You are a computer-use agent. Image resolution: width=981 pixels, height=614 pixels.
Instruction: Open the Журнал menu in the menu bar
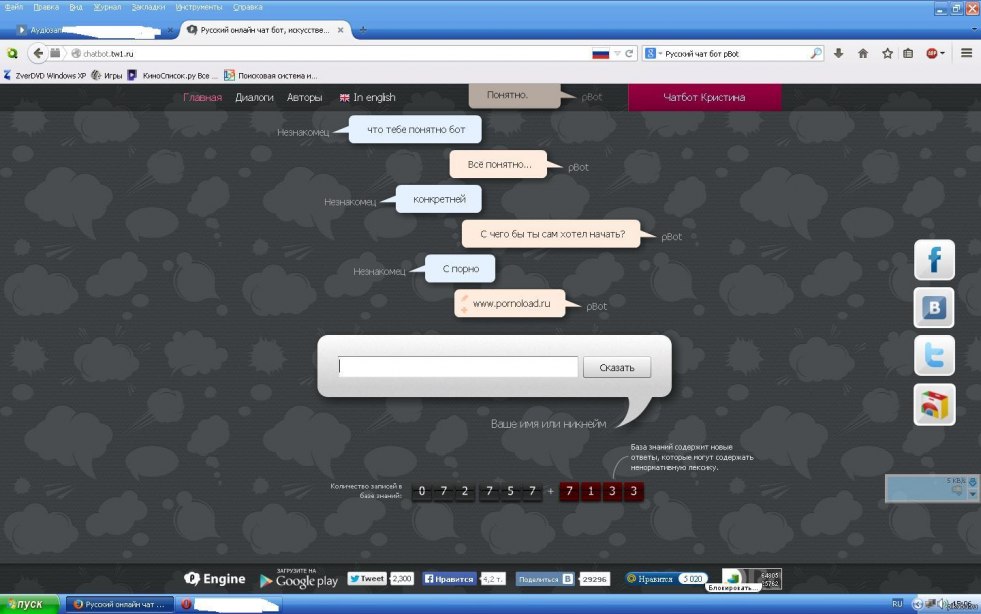[107, 7]
